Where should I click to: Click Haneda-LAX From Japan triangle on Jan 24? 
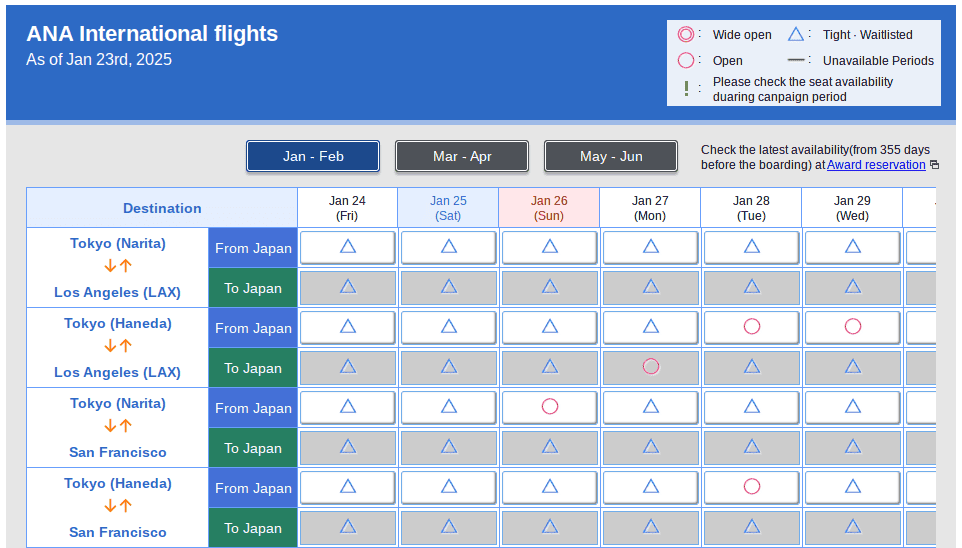(348, 326)
